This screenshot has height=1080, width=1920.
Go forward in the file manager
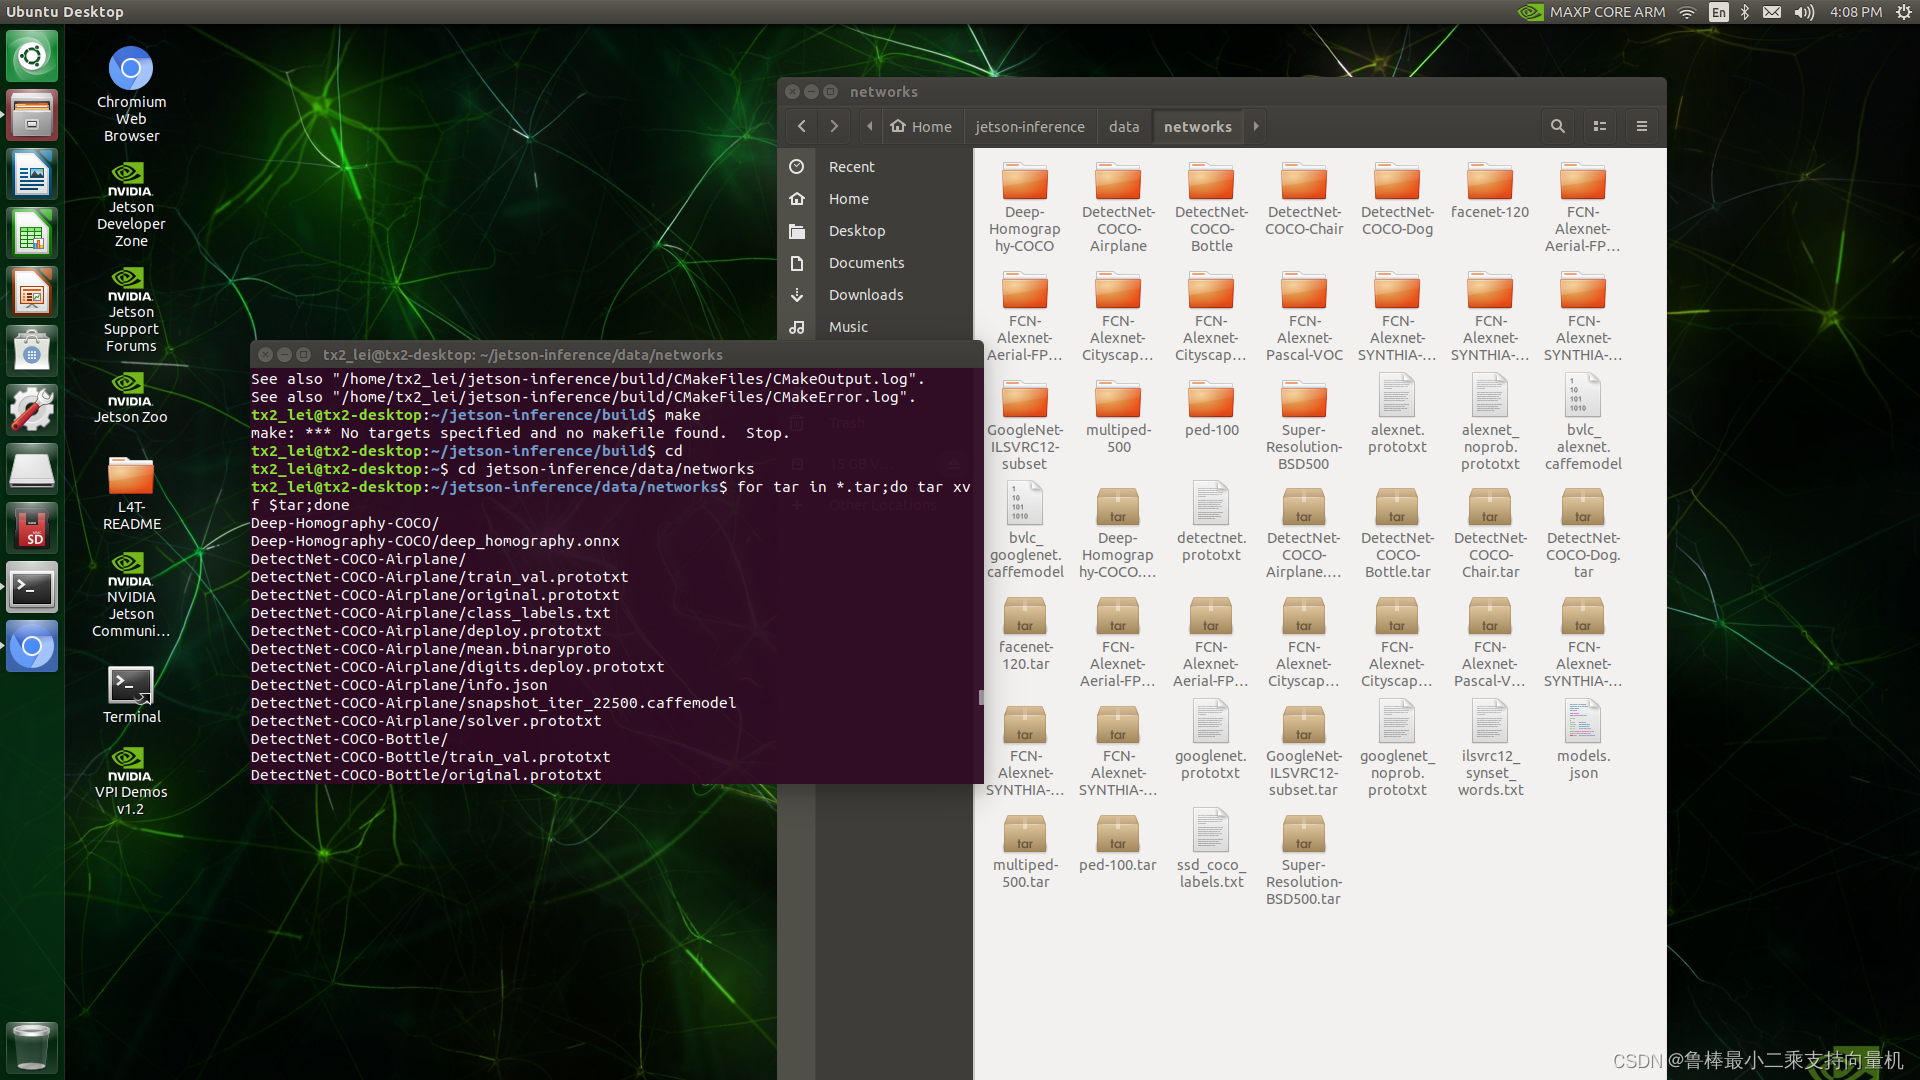834,126
